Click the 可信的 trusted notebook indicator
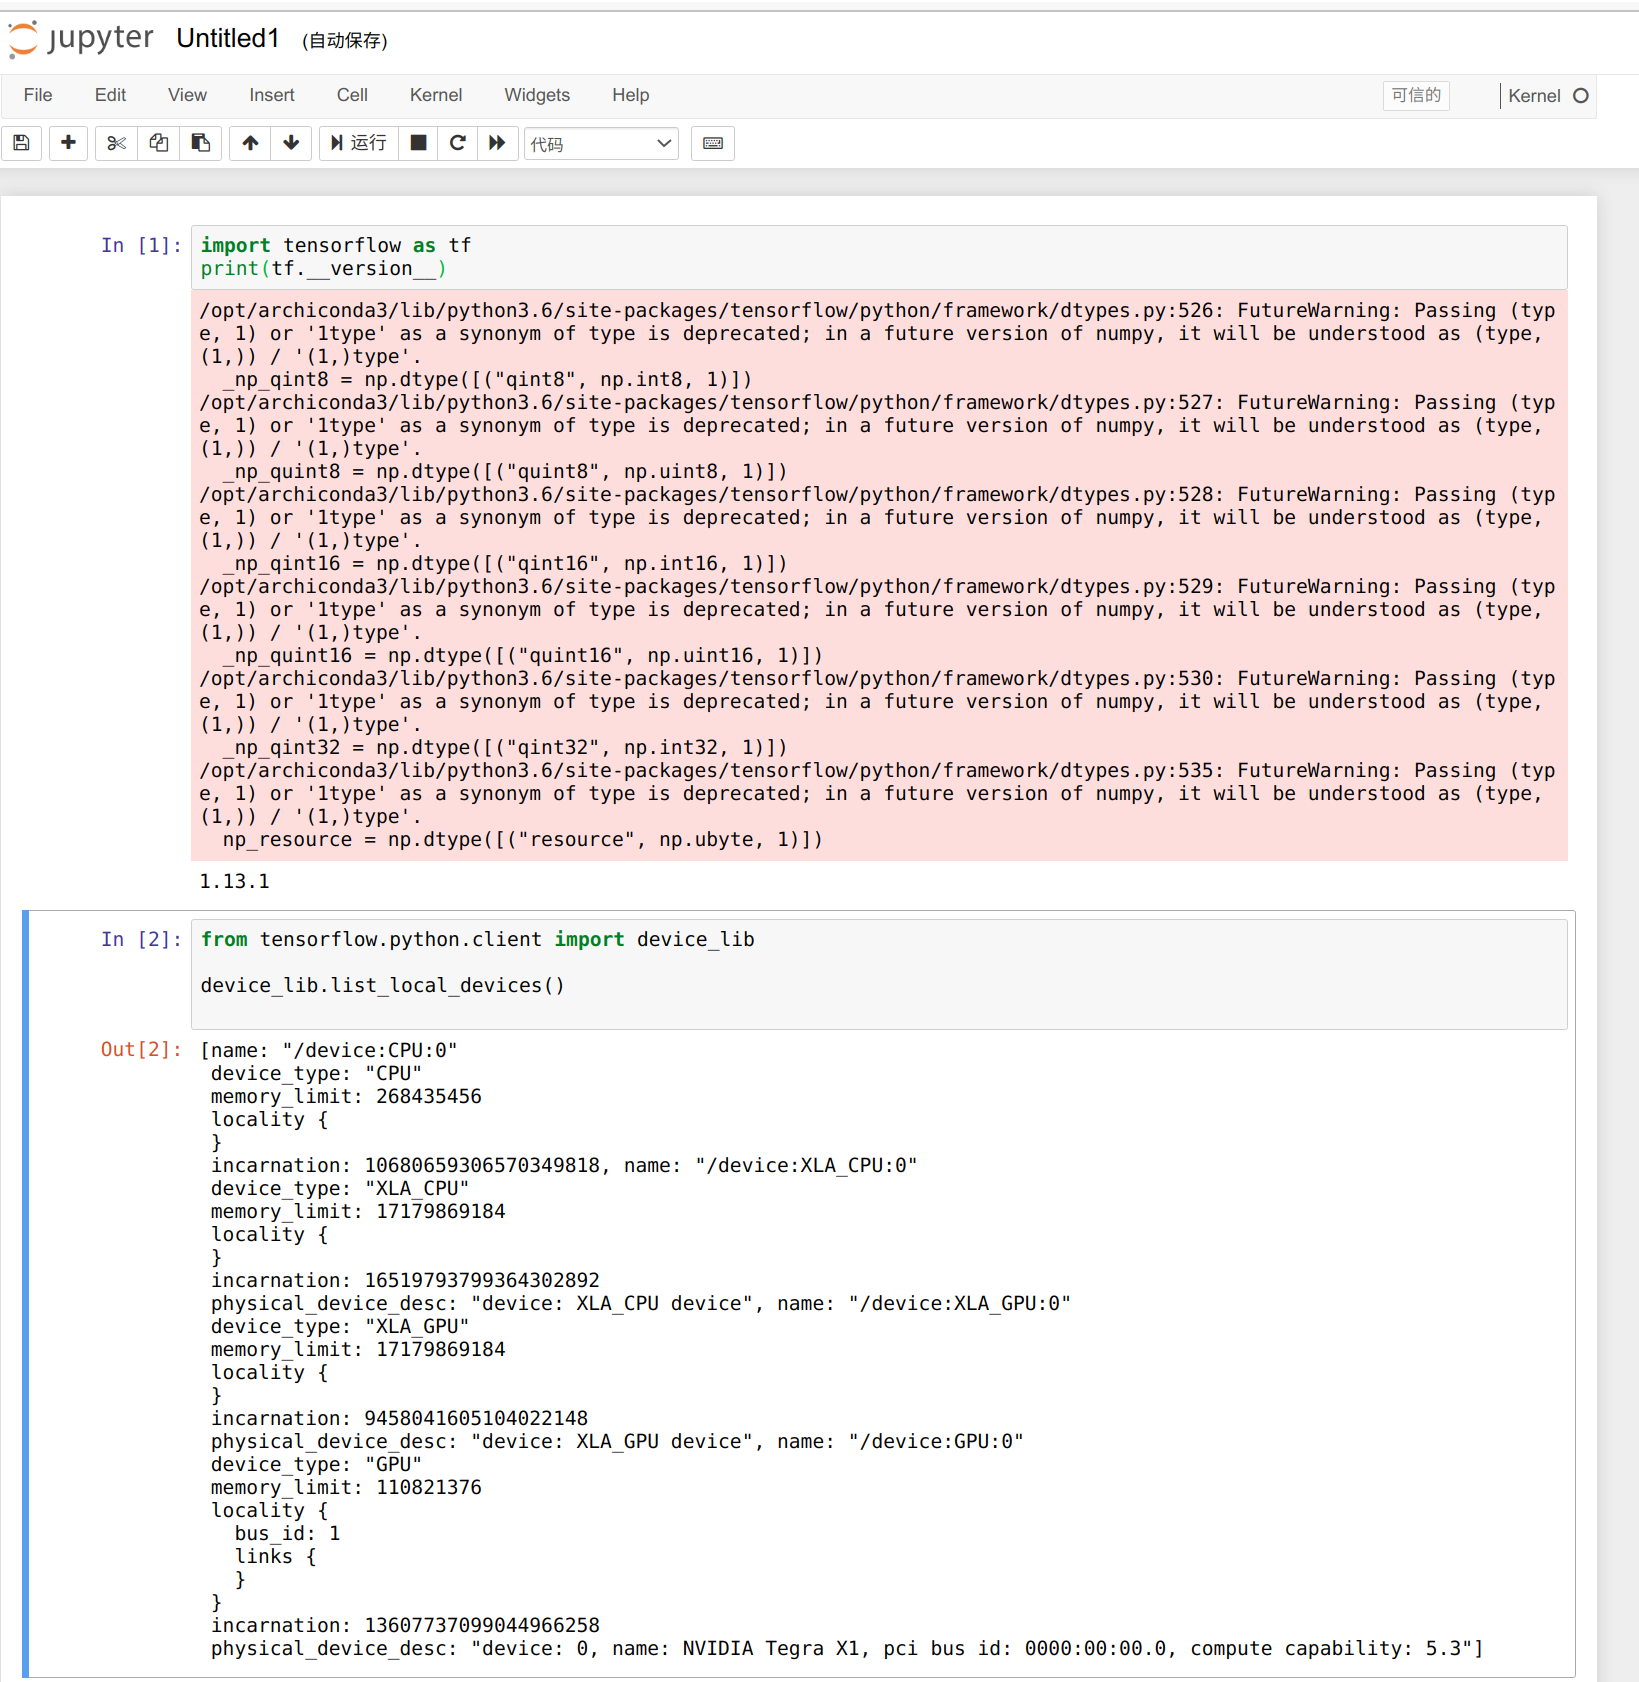1639x1682 pixels. 1416,95
